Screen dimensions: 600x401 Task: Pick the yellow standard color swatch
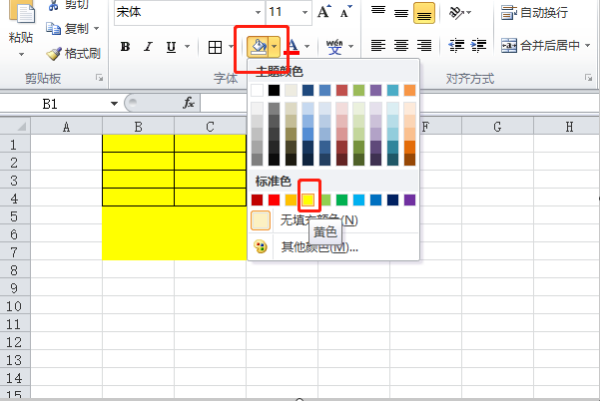(x=308, y=200)
